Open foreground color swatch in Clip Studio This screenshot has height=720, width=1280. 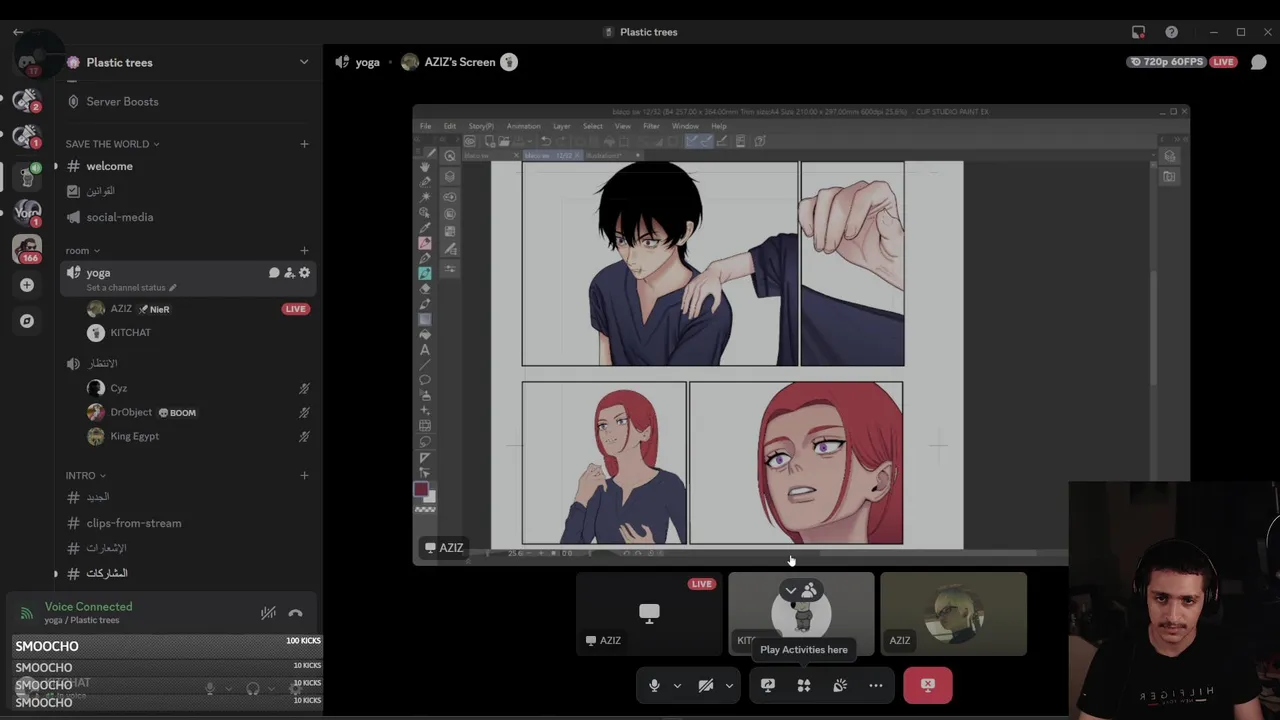pyautogui.click(x=421, y=490)
